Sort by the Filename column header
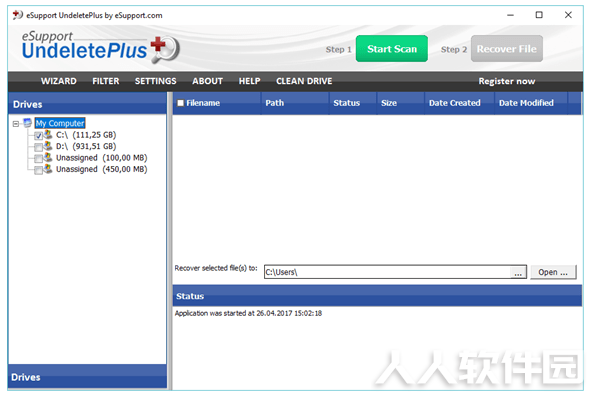The width and height of the screenshot is (589, 402). click(x=217, y=103)
